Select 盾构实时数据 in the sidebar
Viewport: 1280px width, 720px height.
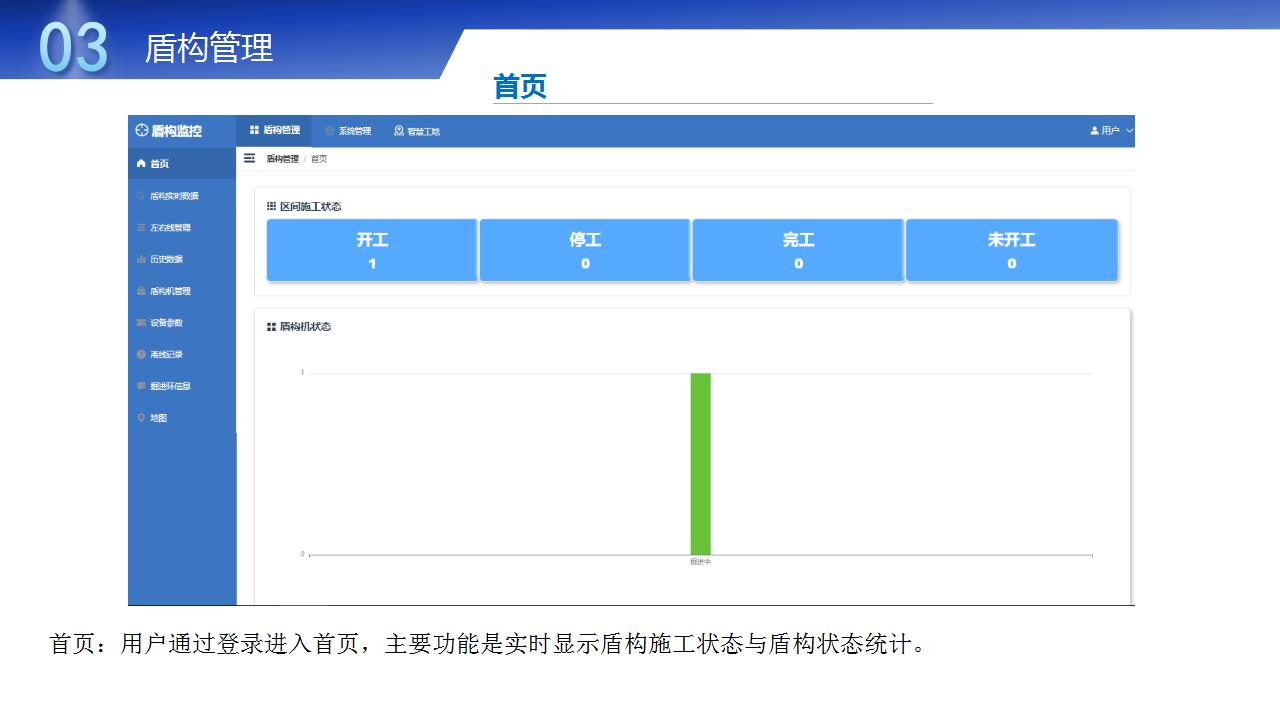click(174, 196)
